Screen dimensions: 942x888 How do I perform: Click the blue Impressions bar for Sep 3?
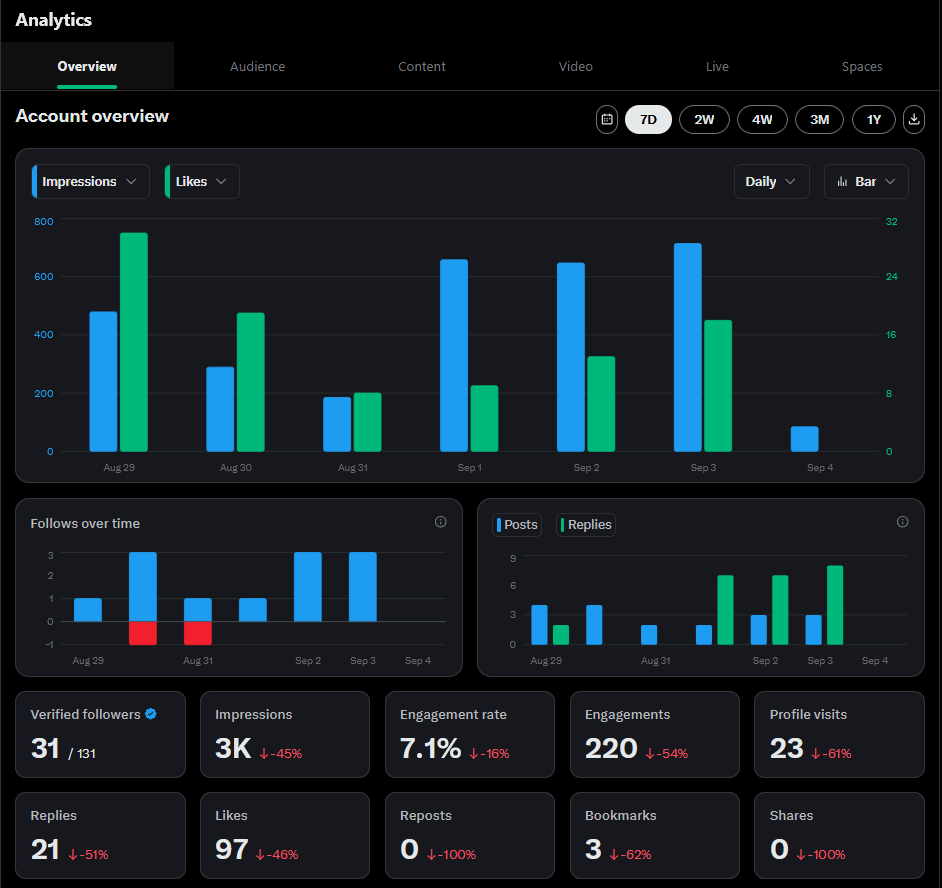[687, 347]
